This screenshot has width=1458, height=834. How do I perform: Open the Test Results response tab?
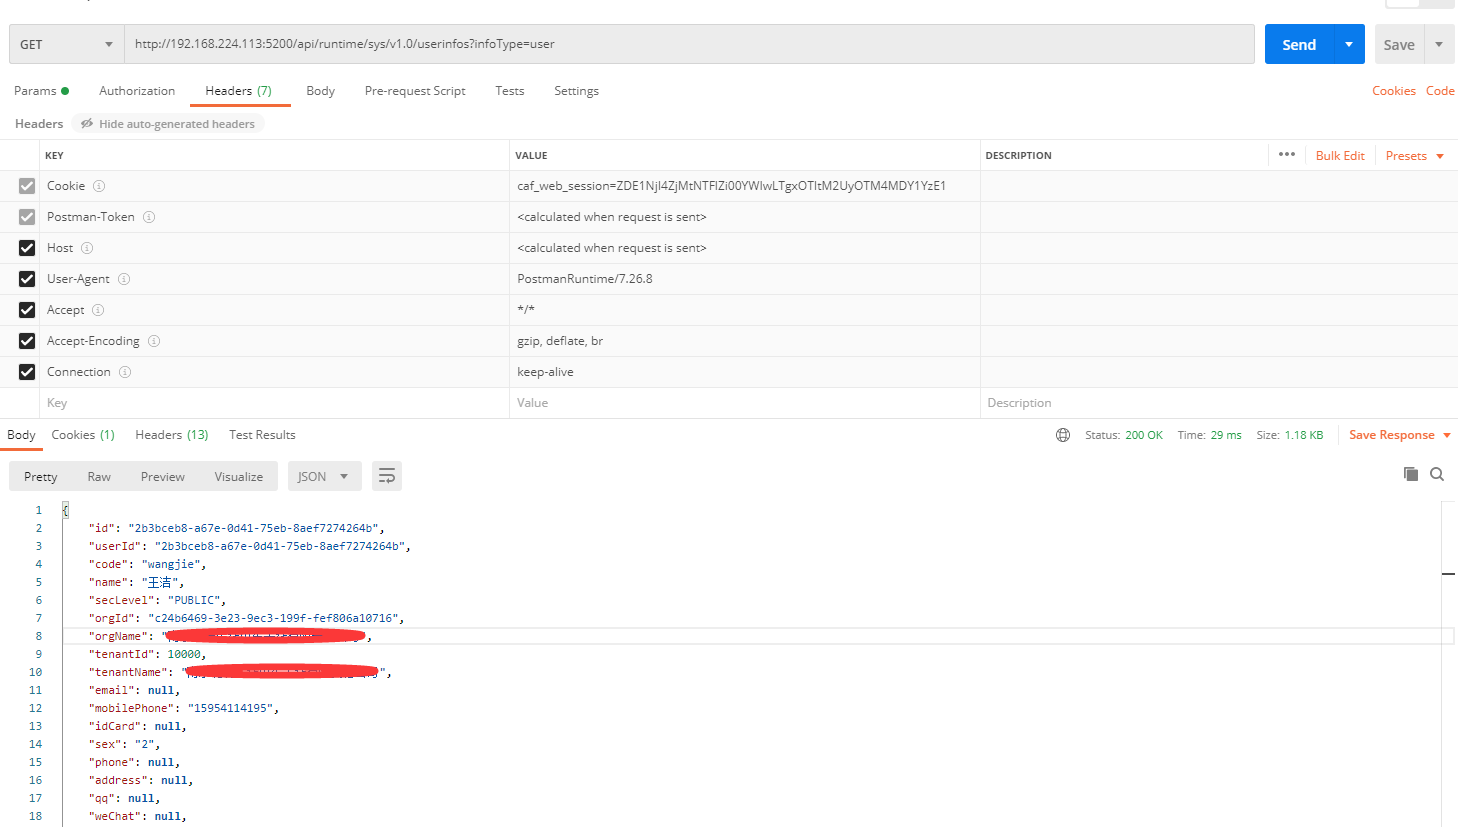point(261,434)
